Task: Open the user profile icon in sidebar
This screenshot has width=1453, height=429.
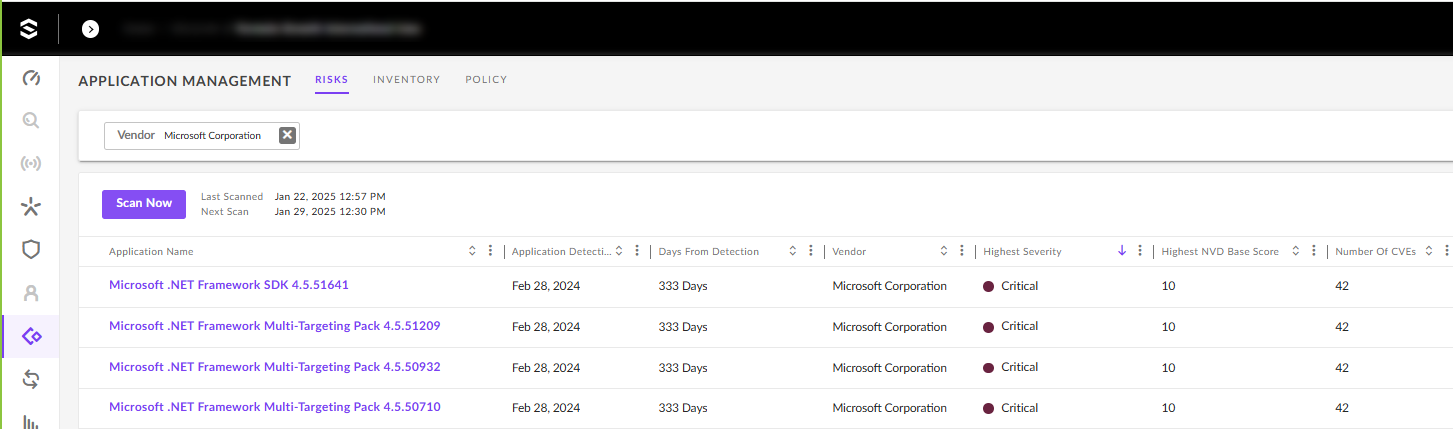Action: pos(31,293)
